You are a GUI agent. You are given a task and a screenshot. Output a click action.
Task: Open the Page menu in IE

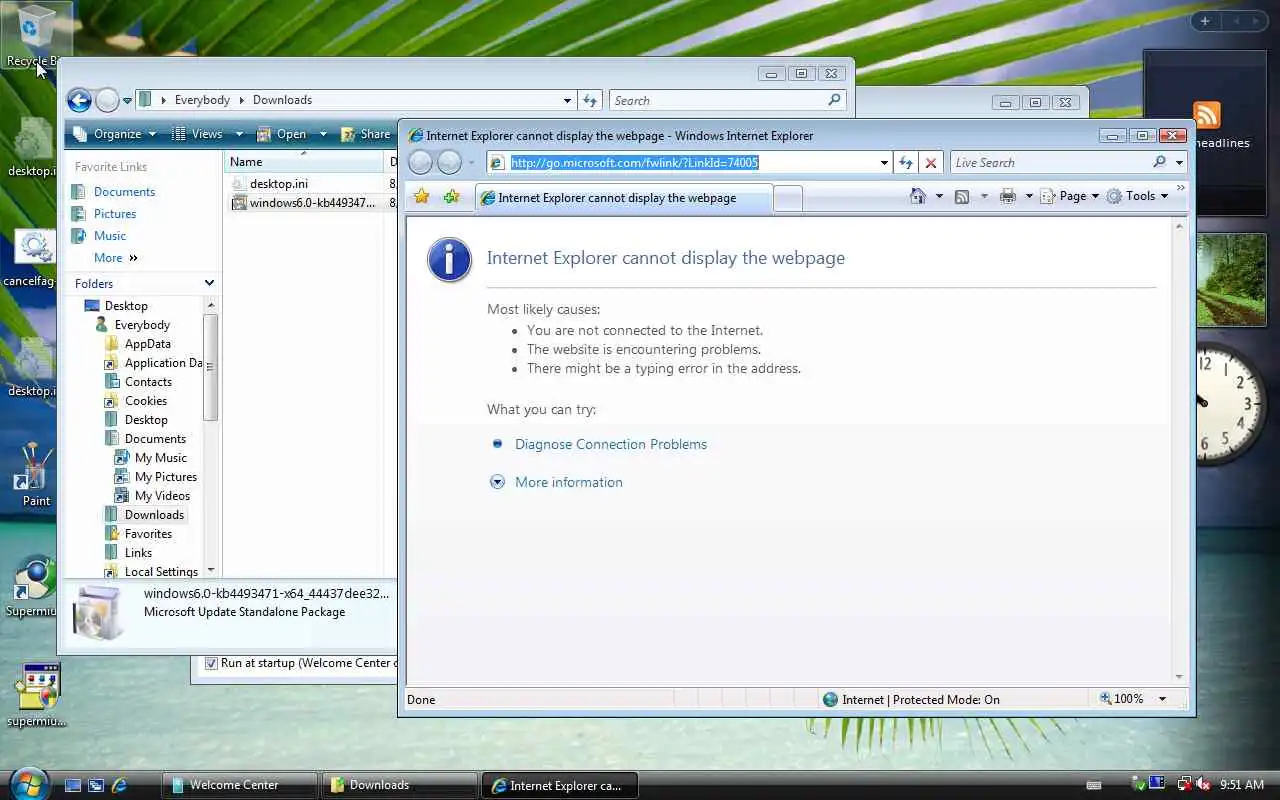[1070, 196]
